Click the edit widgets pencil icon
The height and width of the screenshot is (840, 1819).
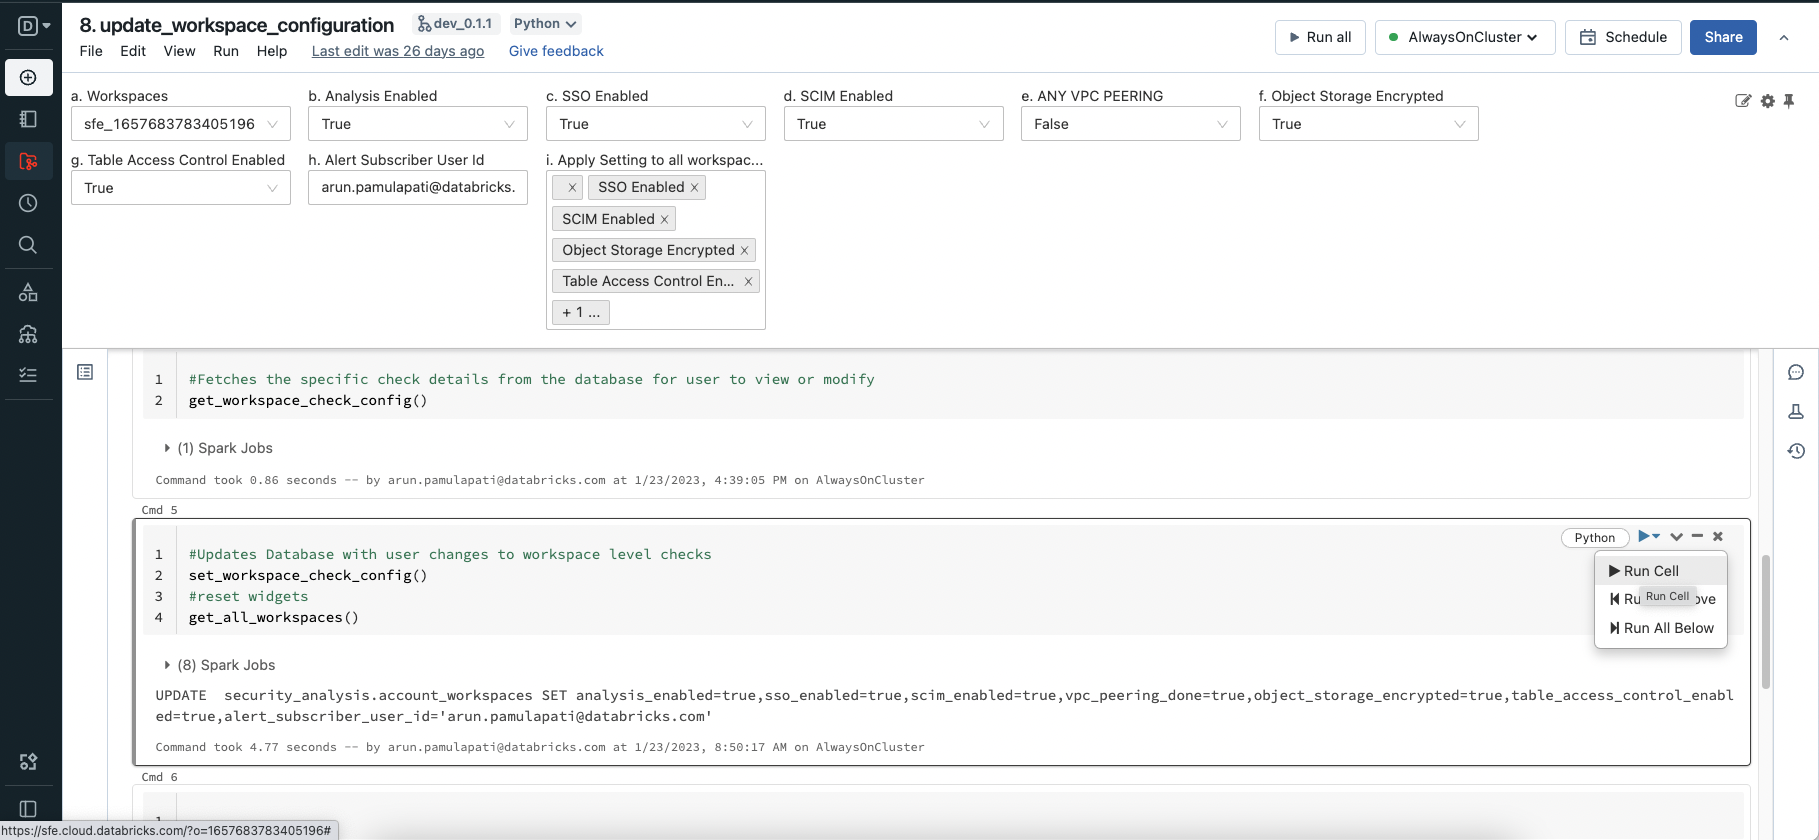click(1743, 101)
